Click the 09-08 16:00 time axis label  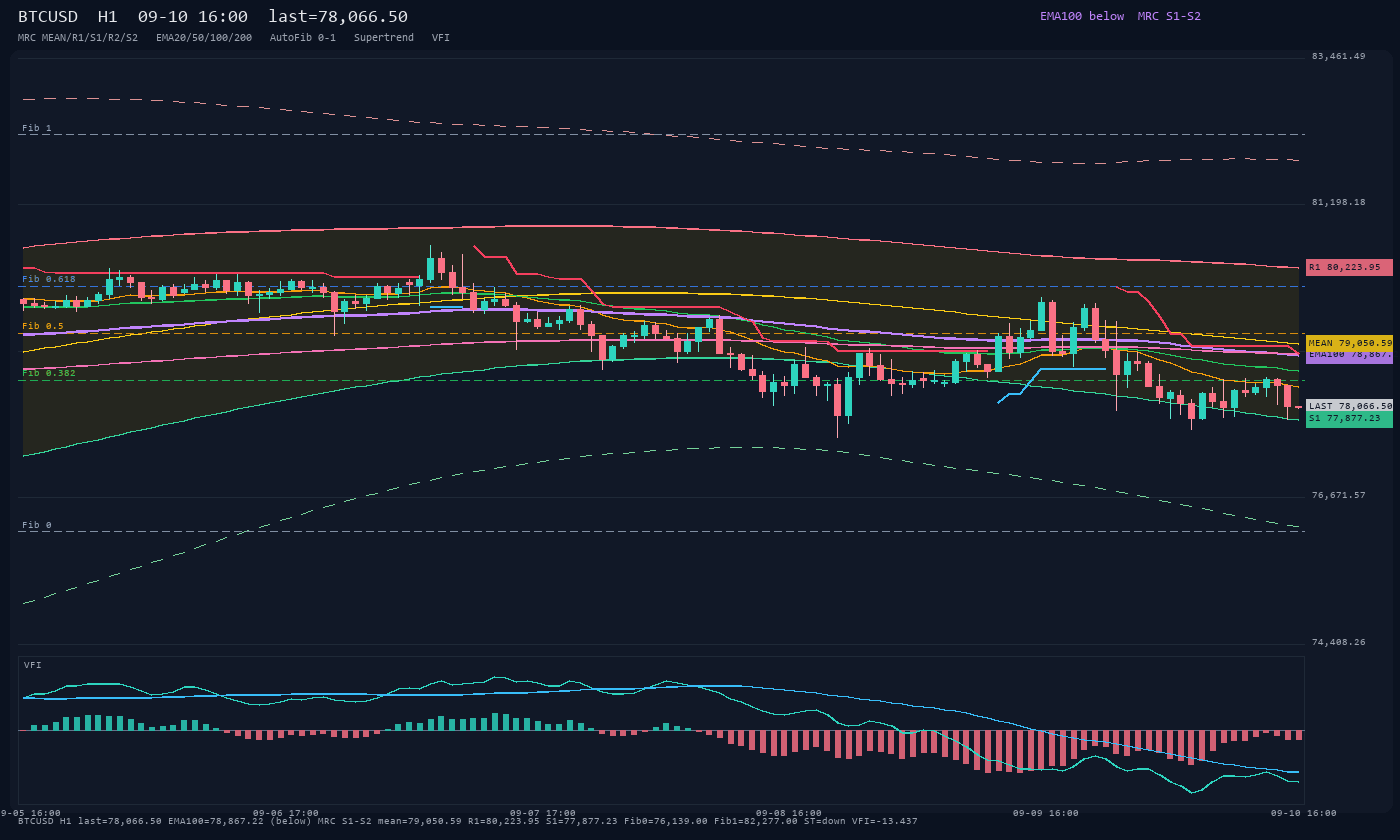(789, 813)
